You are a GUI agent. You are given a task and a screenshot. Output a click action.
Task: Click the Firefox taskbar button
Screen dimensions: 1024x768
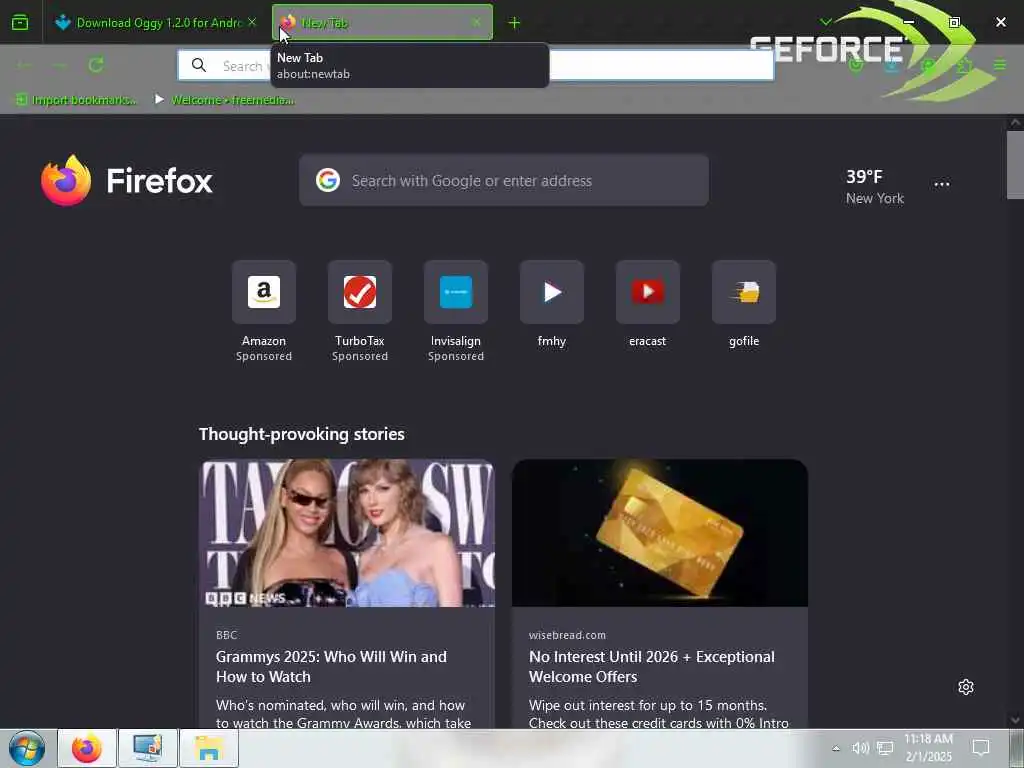pos(87,748)
